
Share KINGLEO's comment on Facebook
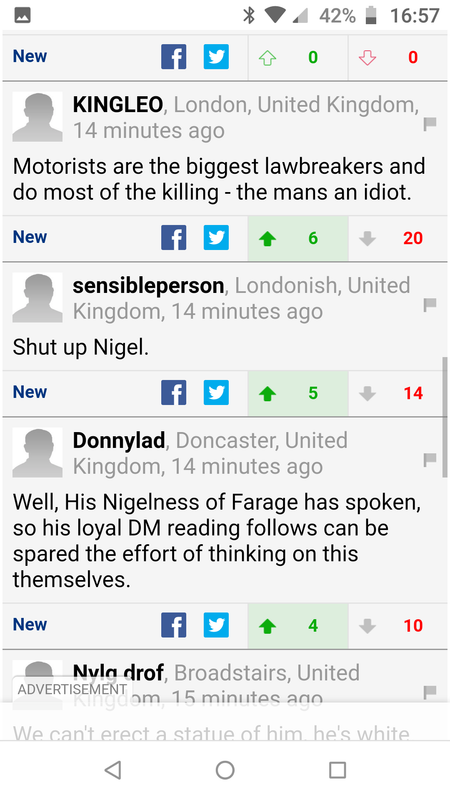click(173, 238)
